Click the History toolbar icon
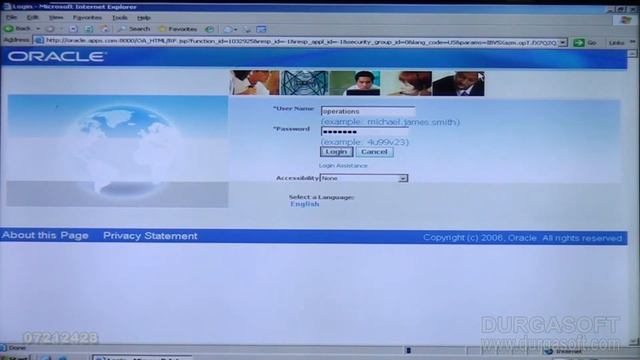 pos(210,29)
